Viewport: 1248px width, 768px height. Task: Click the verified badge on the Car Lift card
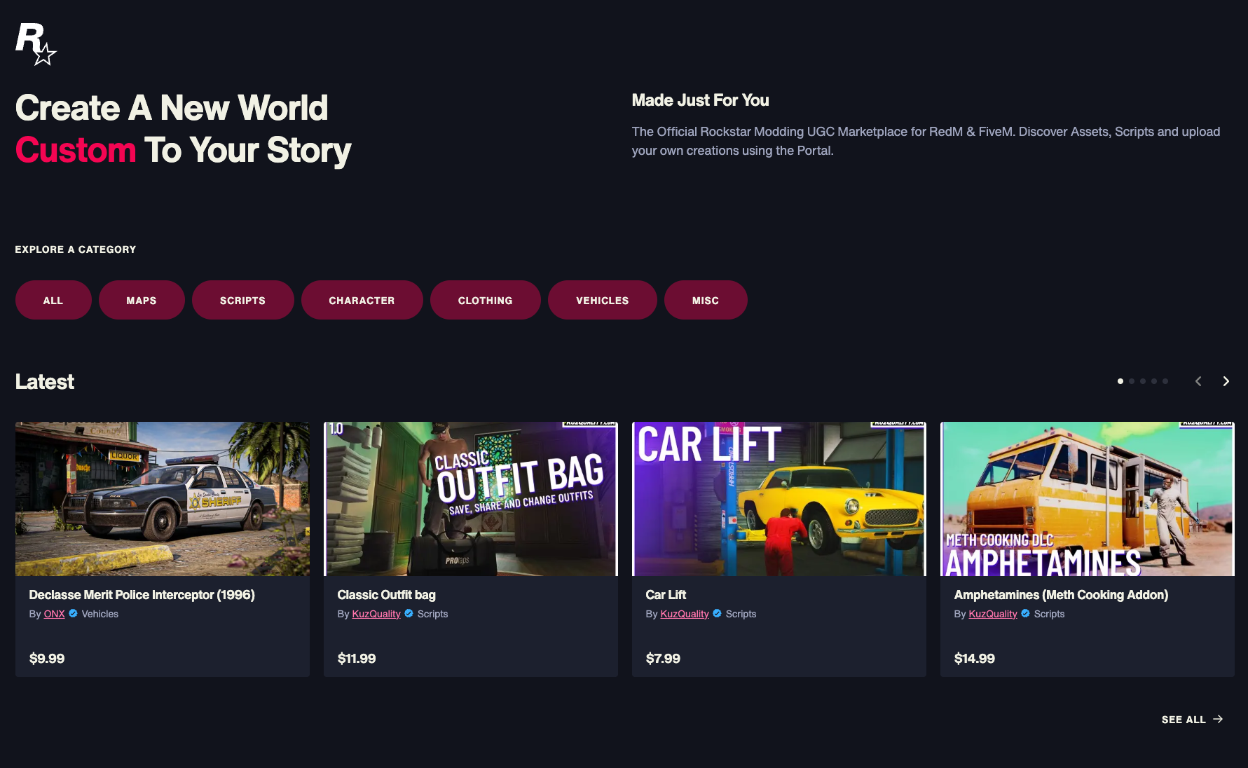[715, 614]
